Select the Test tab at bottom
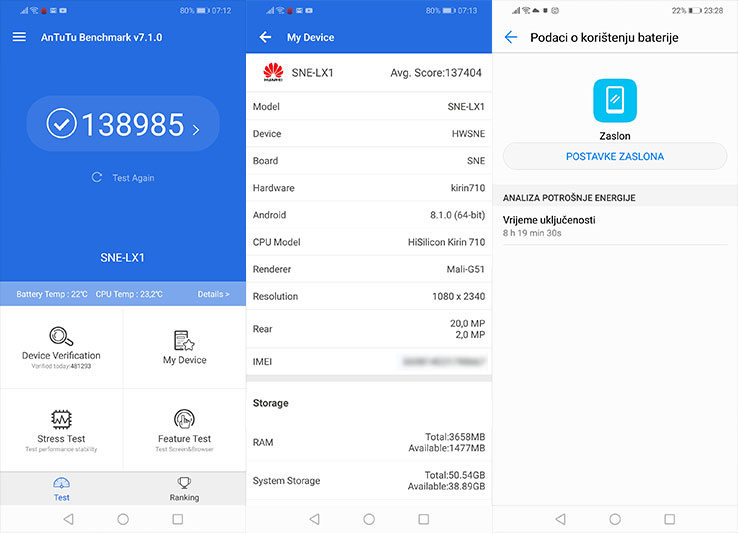The height and width of the screenshot is (533, 738). tap(61, 489)
